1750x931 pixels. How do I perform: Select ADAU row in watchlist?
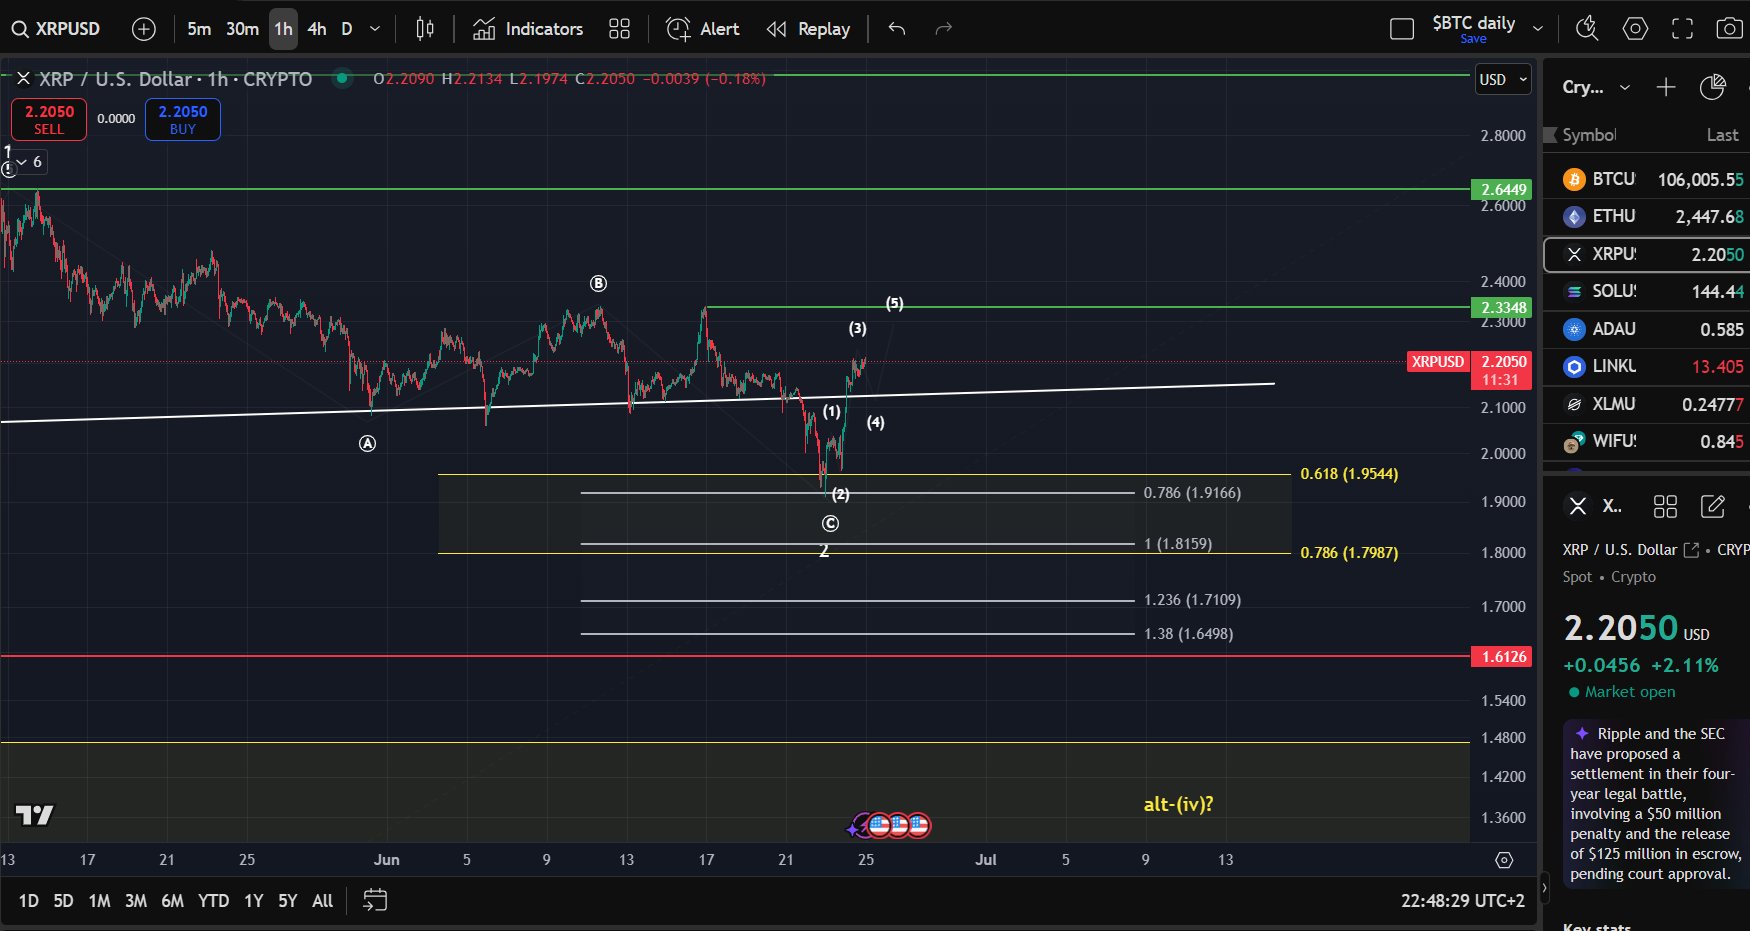[1646, 329]
